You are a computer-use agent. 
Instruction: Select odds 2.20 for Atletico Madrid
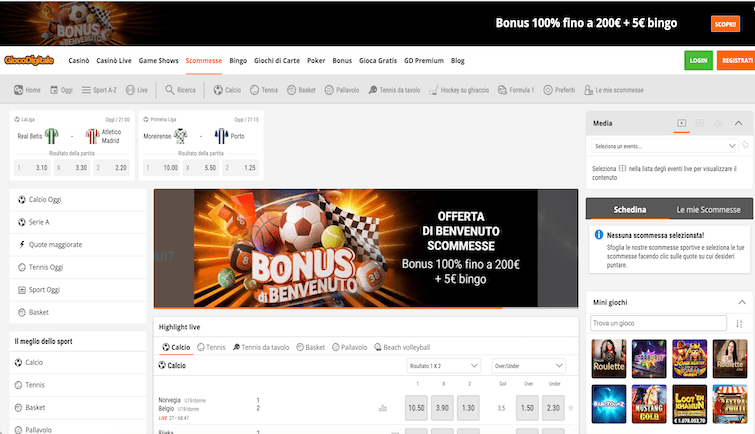111,168
